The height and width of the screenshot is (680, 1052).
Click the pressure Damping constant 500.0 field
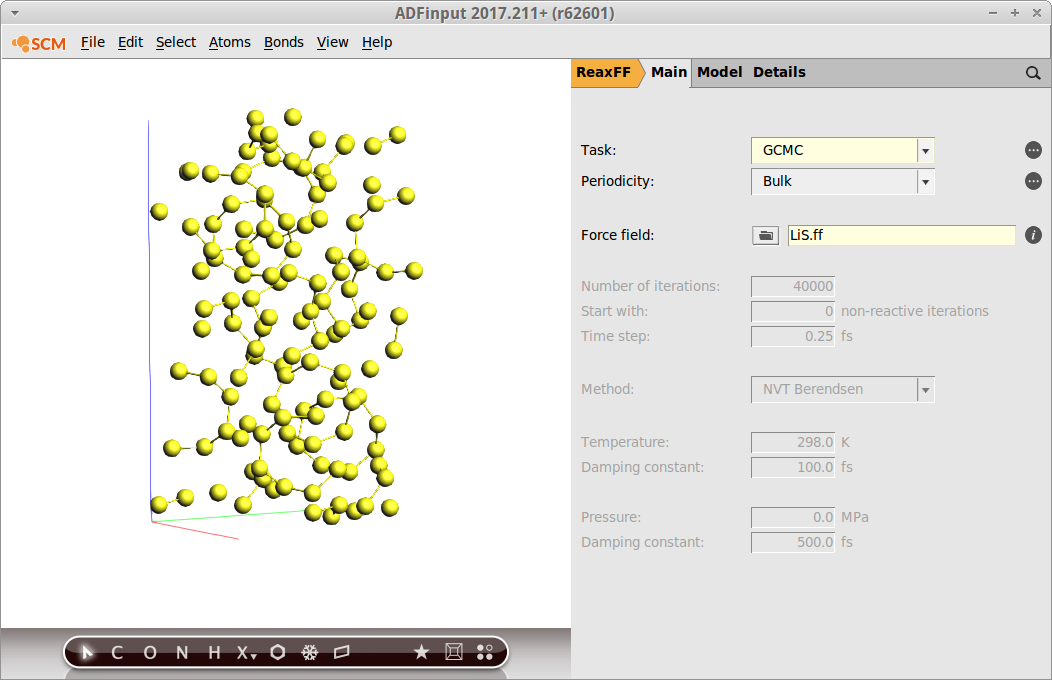tap(793, 543)
